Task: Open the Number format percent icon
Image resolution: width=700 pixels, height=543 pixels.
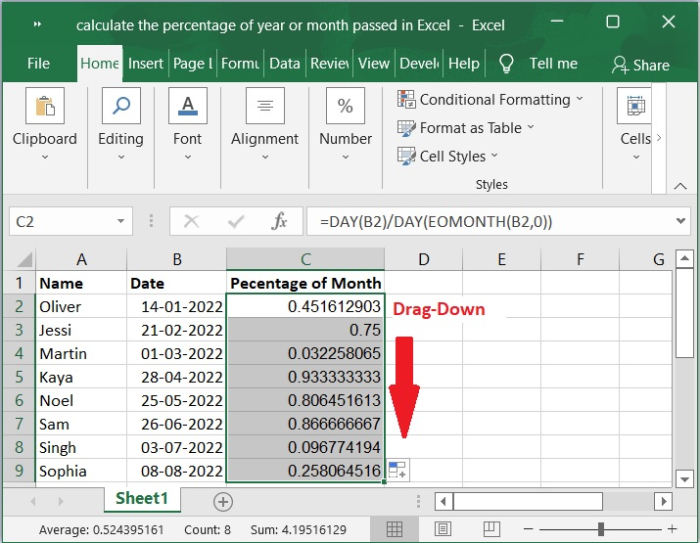Action: 345,107
